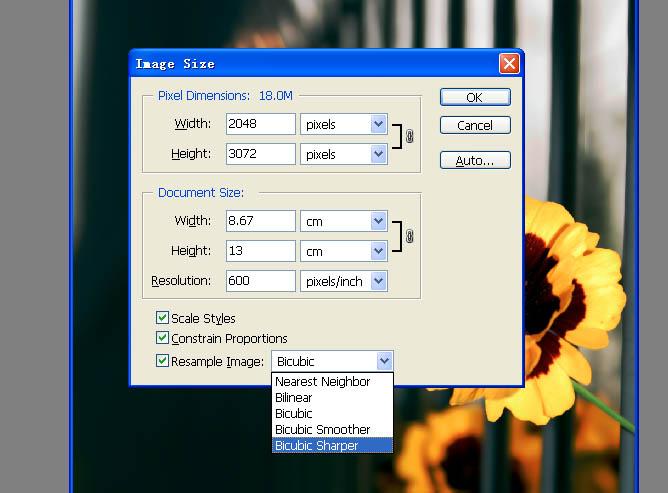Click the pixel dimensions chain link icon
Viewport: 668px width, 493px height.
click(x=409, y=136)
